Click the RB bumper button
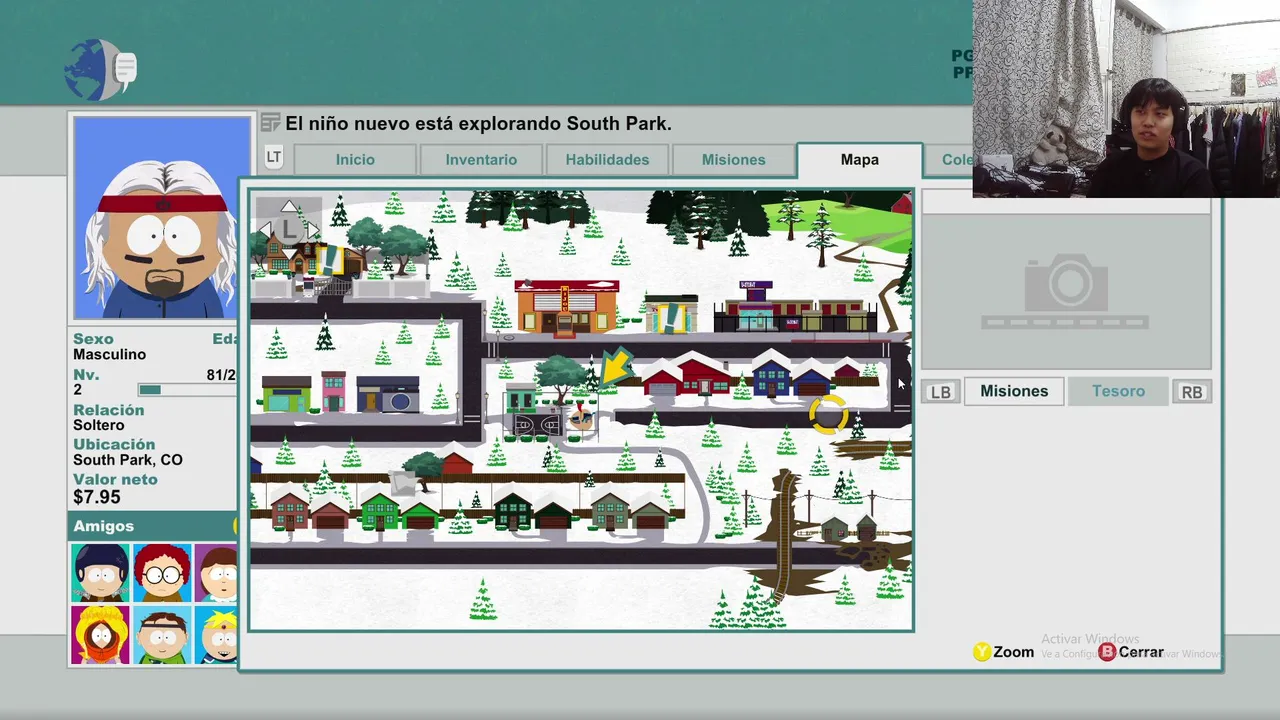The height and width of the screenshot is (720, 1280). pos(1192,392)
